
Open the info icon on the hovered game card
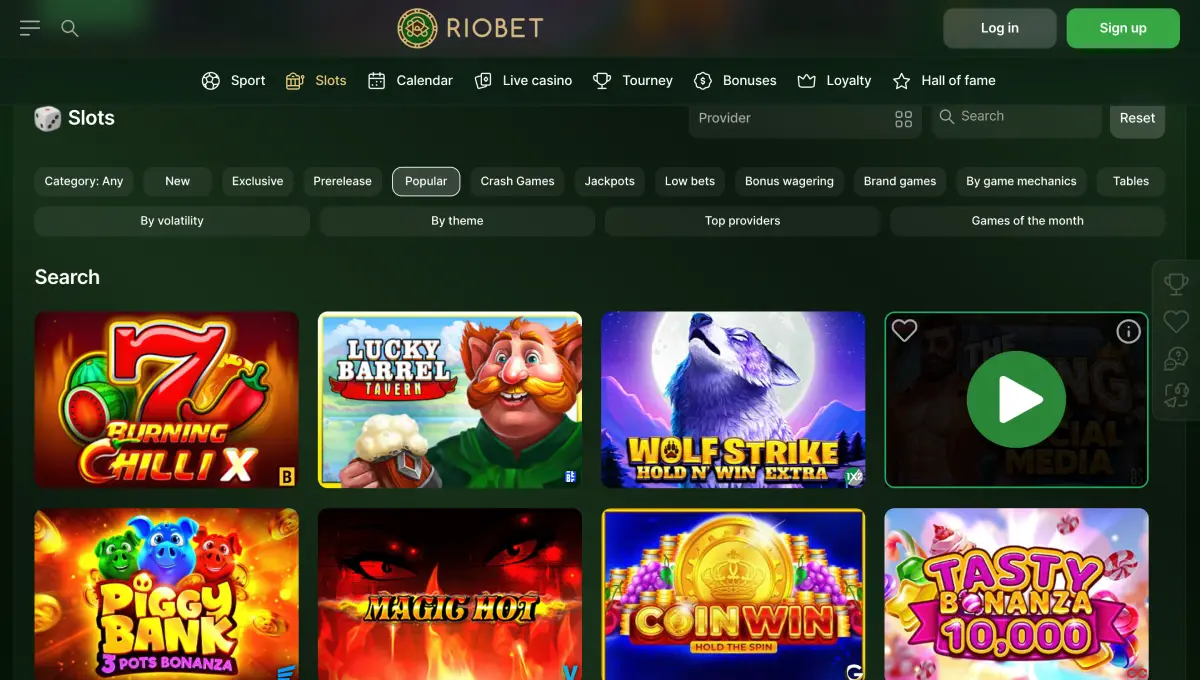coord(1128,331)
